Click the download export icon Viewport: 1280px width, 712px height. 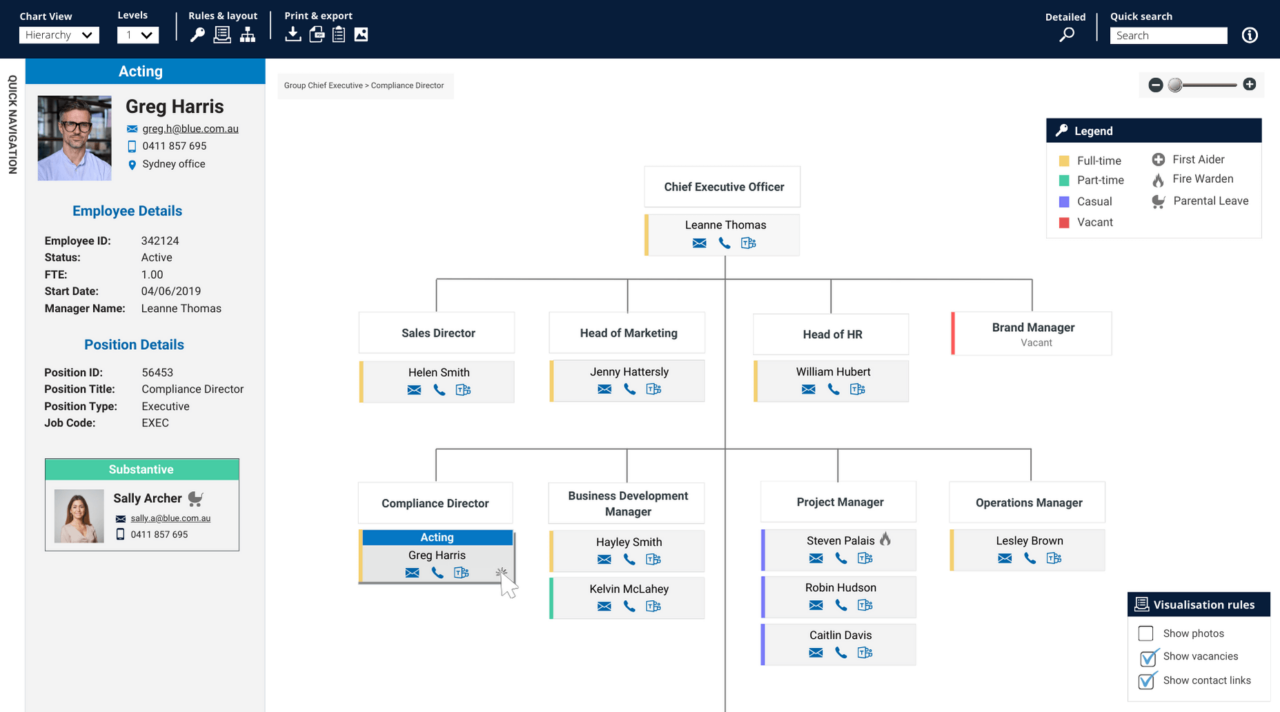pyautogui.click(x=293, y=33)
